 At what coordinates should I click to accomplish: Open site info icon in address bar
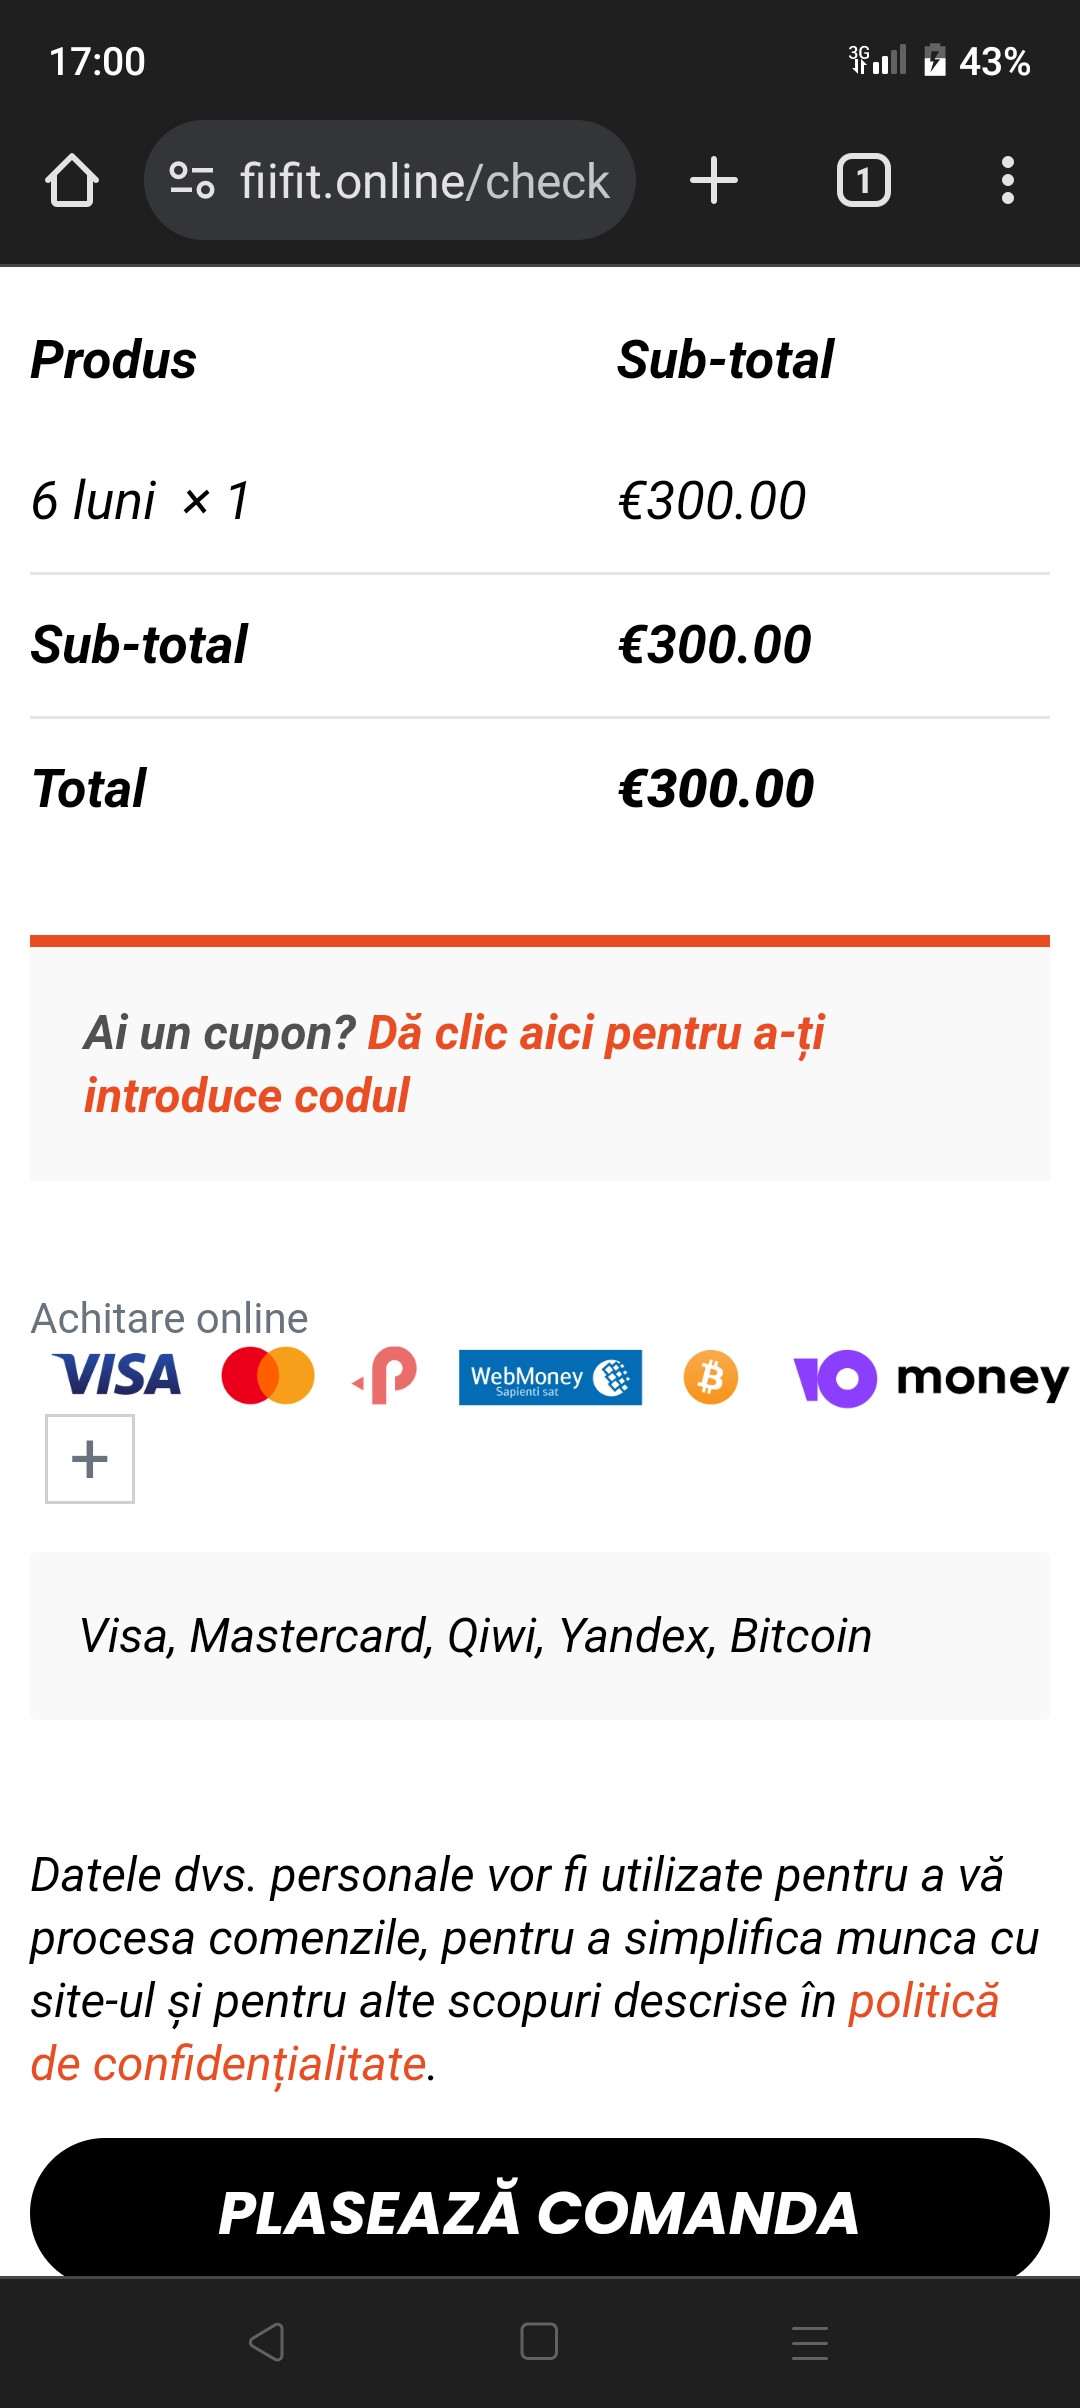point(191,181)
